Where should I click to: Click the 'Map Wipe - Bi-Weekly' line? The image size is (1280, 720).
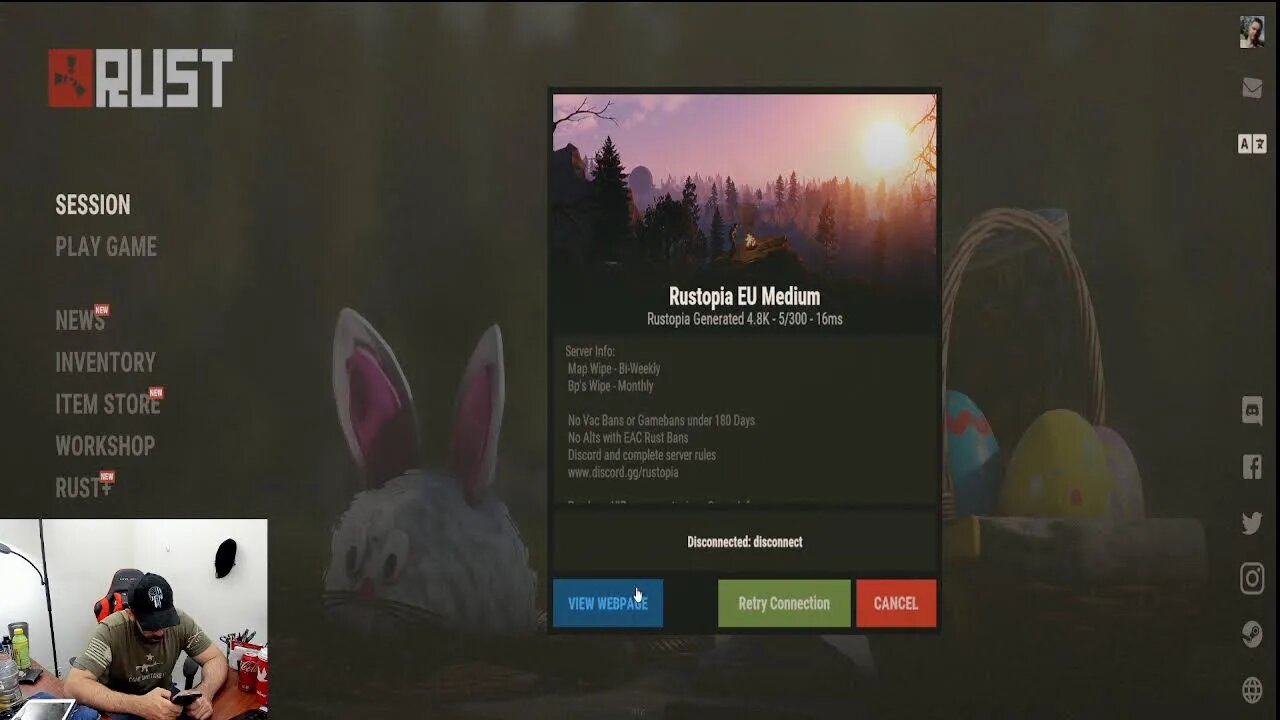point(614,369)
